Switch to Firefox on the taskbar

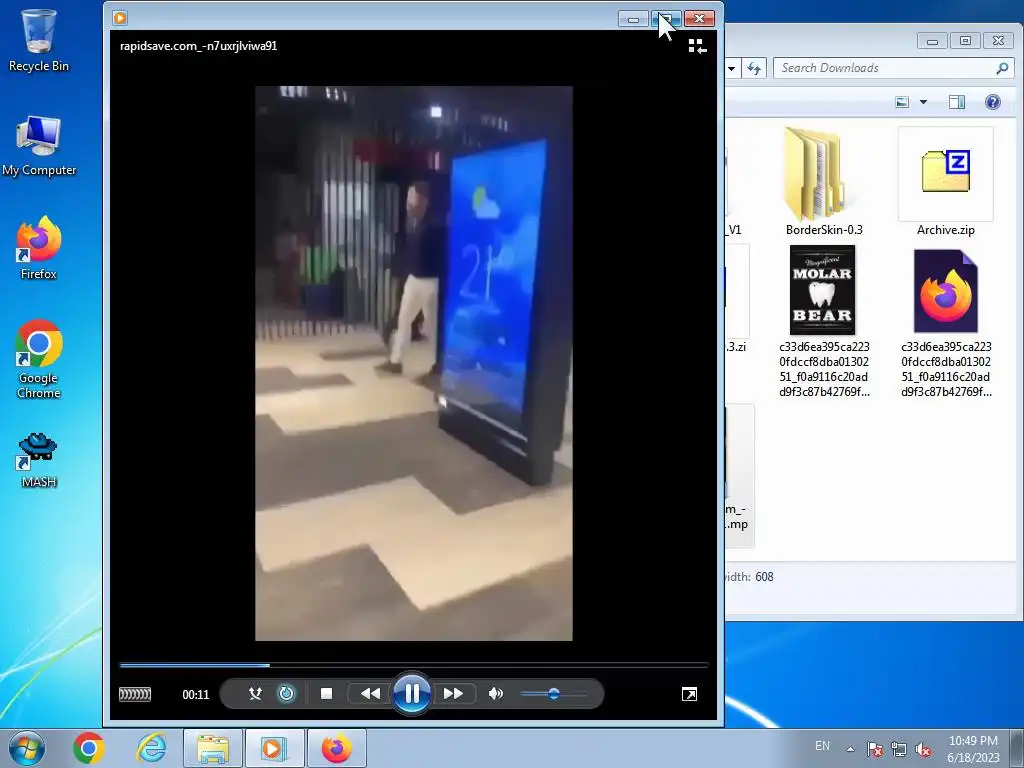coord(336,748)
